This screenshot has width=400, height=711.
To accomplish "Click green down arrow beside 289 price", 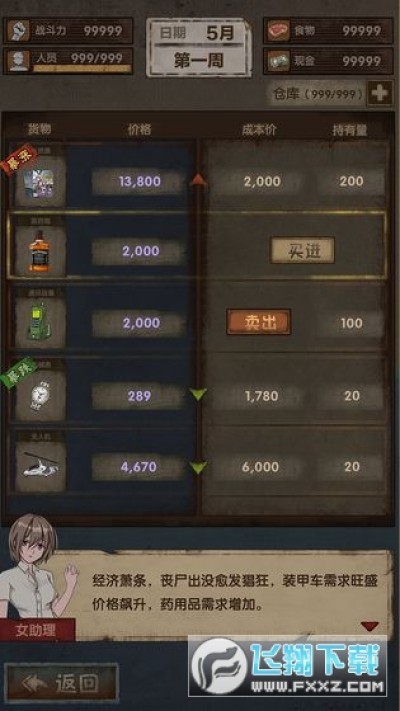I will tap(198, 394).
